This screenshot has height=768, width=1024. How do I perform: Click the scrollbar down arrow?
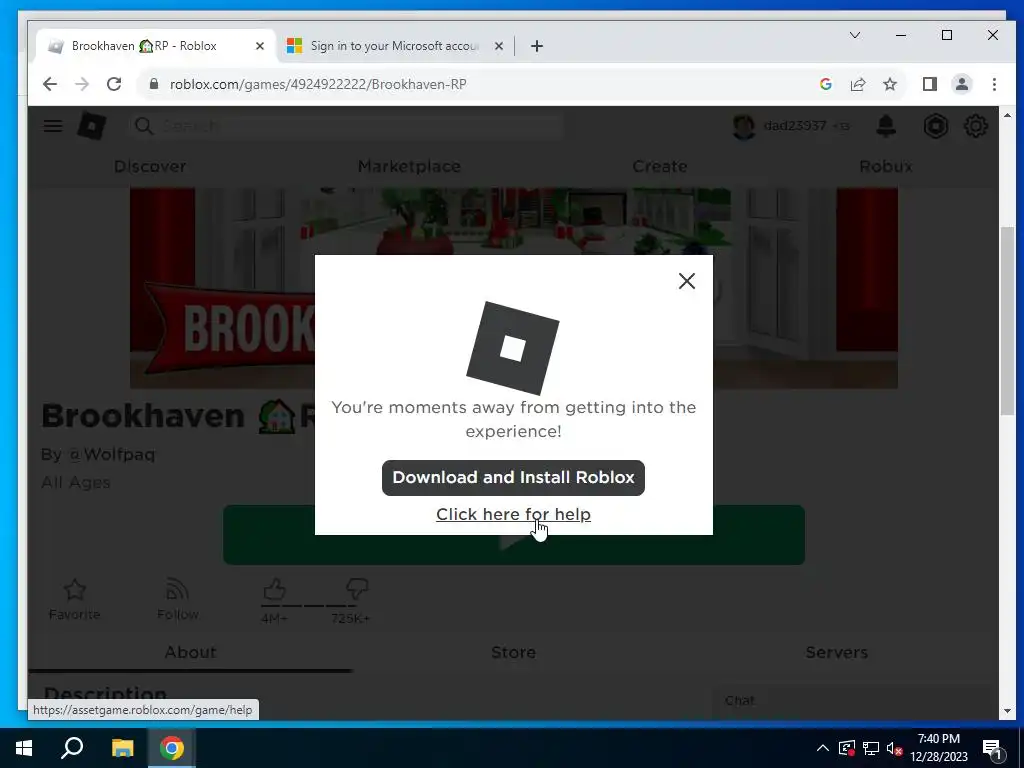1006,711
